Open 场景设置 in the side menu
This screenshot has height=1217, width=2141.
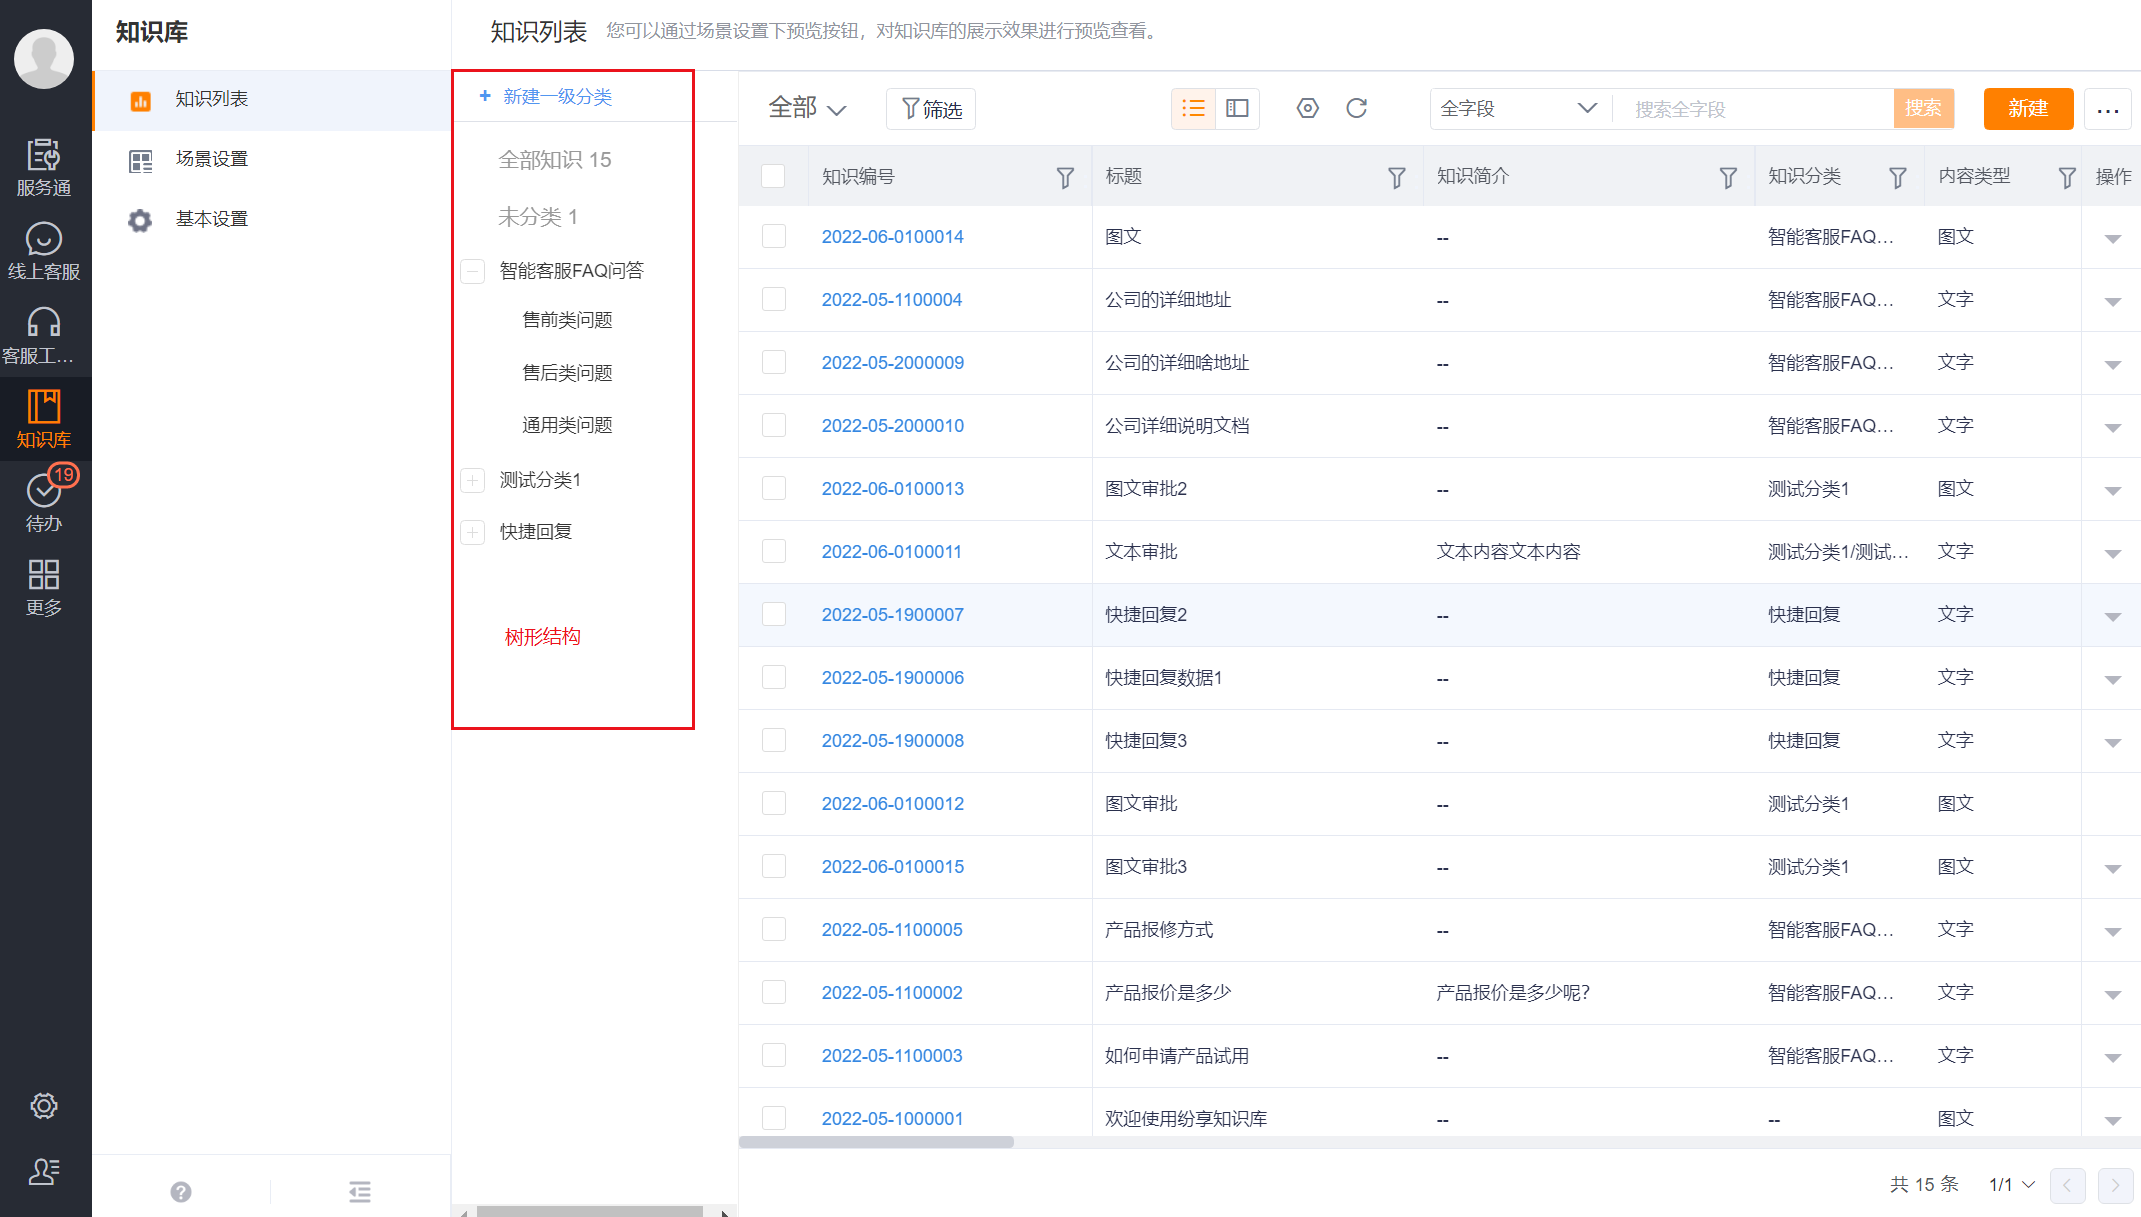pos(211,159)
